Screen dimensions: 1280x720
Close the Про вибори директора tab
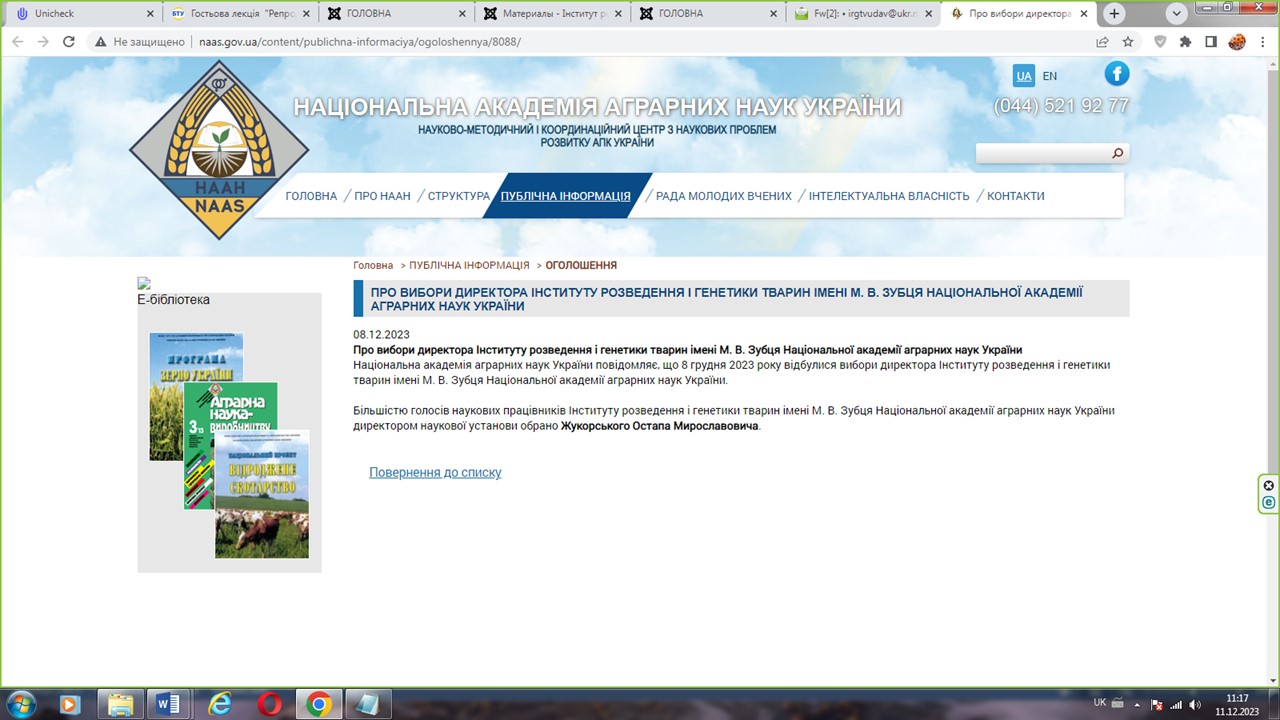[1083, 14]
